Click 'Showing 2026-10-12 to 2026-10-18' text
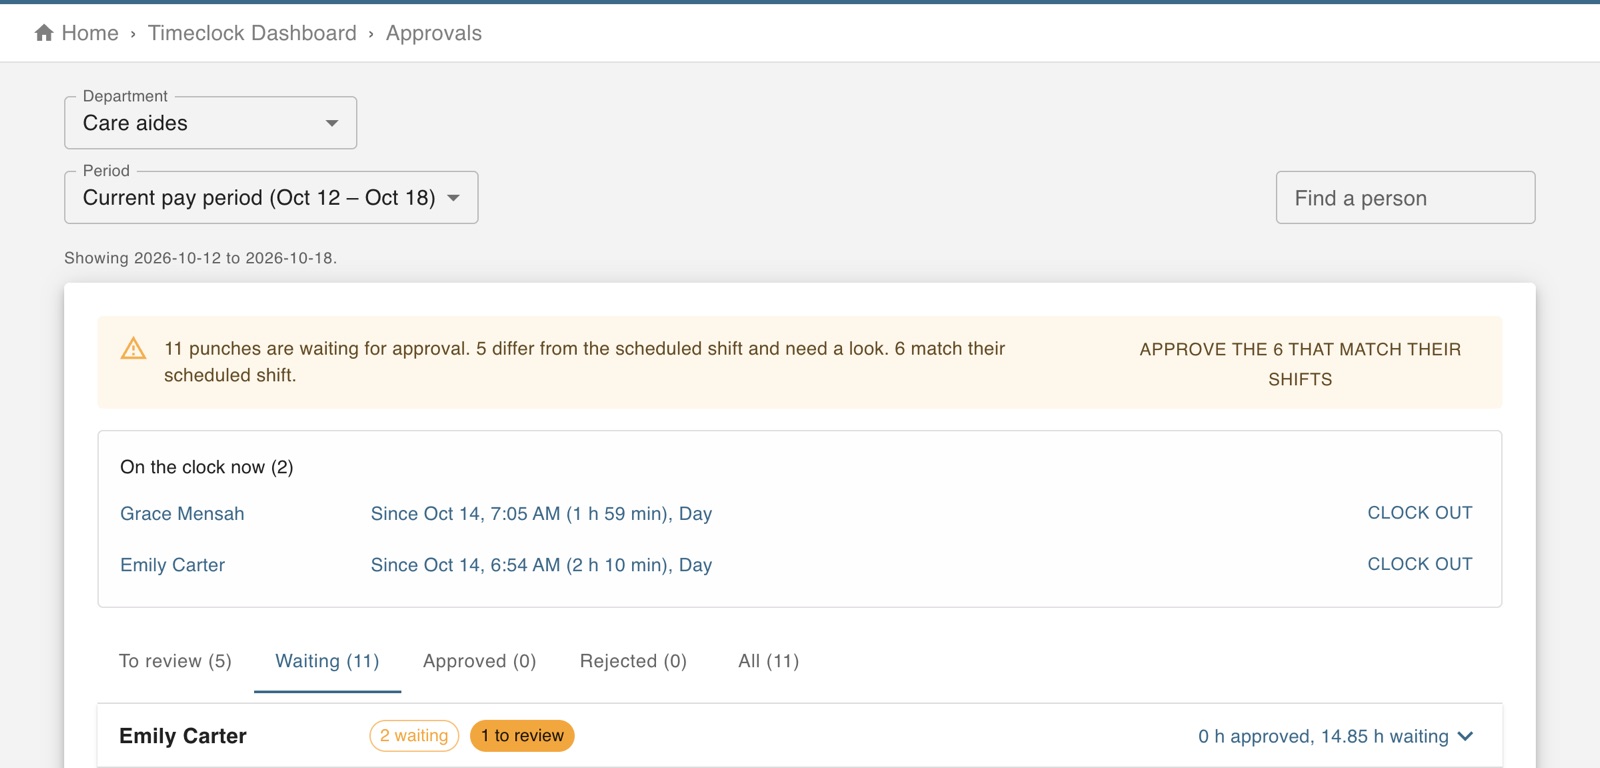Viewport: 1600px width, 768px height. [x=200, y=258]
